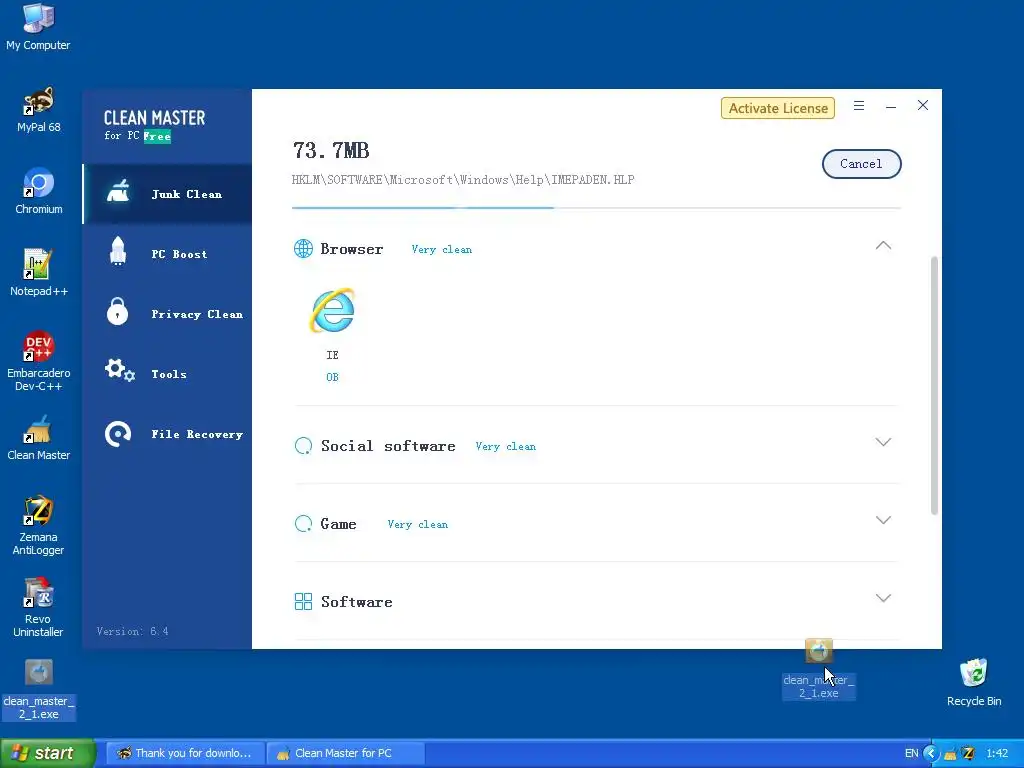The width and height of the screenshot is (1024, 768).
Task: Click the Activate License button
Action: pyautogui.click(x=778, y=108)
